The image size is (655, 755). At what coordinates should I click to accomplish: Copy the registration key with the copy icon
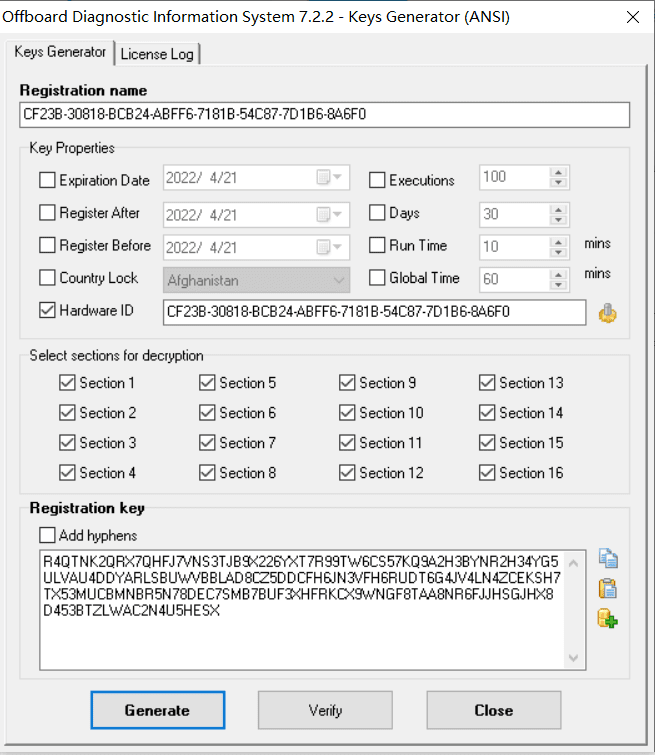click(x=607, y=560)
